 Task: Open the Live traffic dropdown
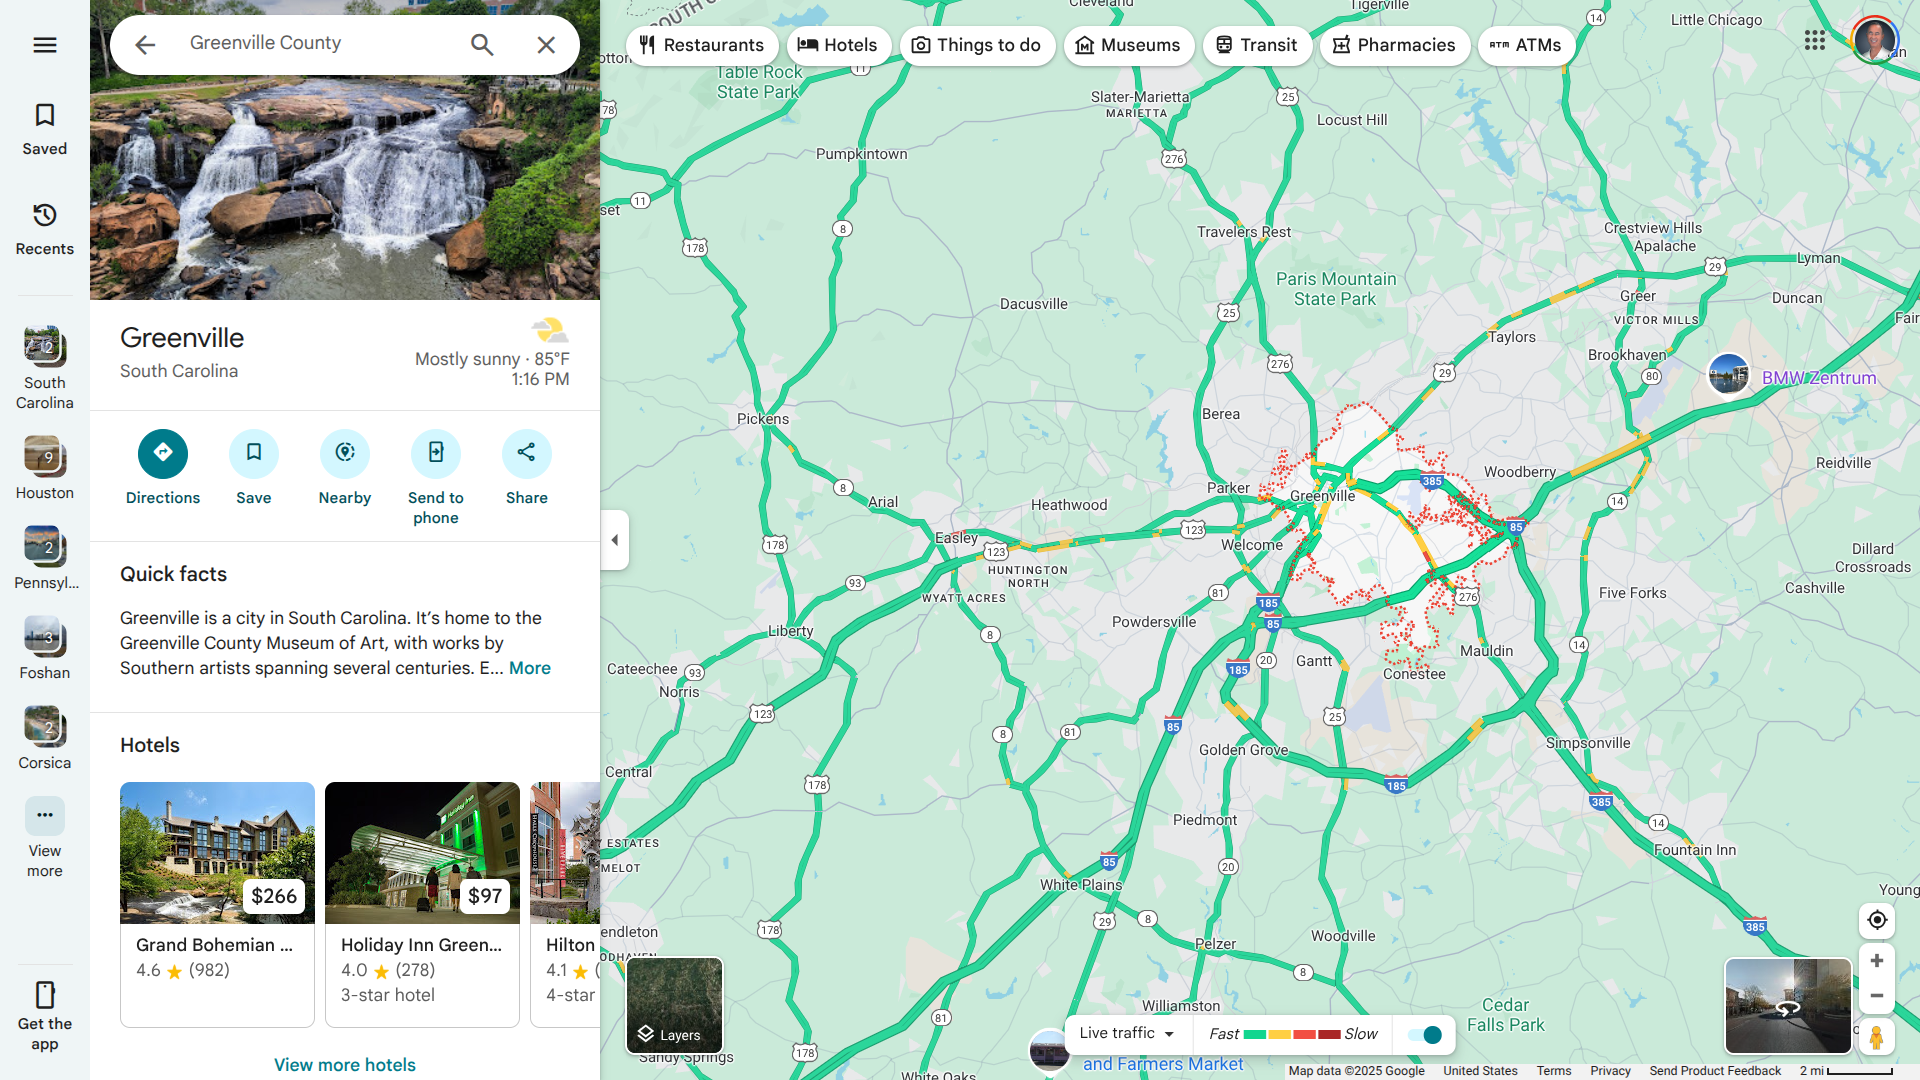pyautogui.click(x=1127, y=1034)
